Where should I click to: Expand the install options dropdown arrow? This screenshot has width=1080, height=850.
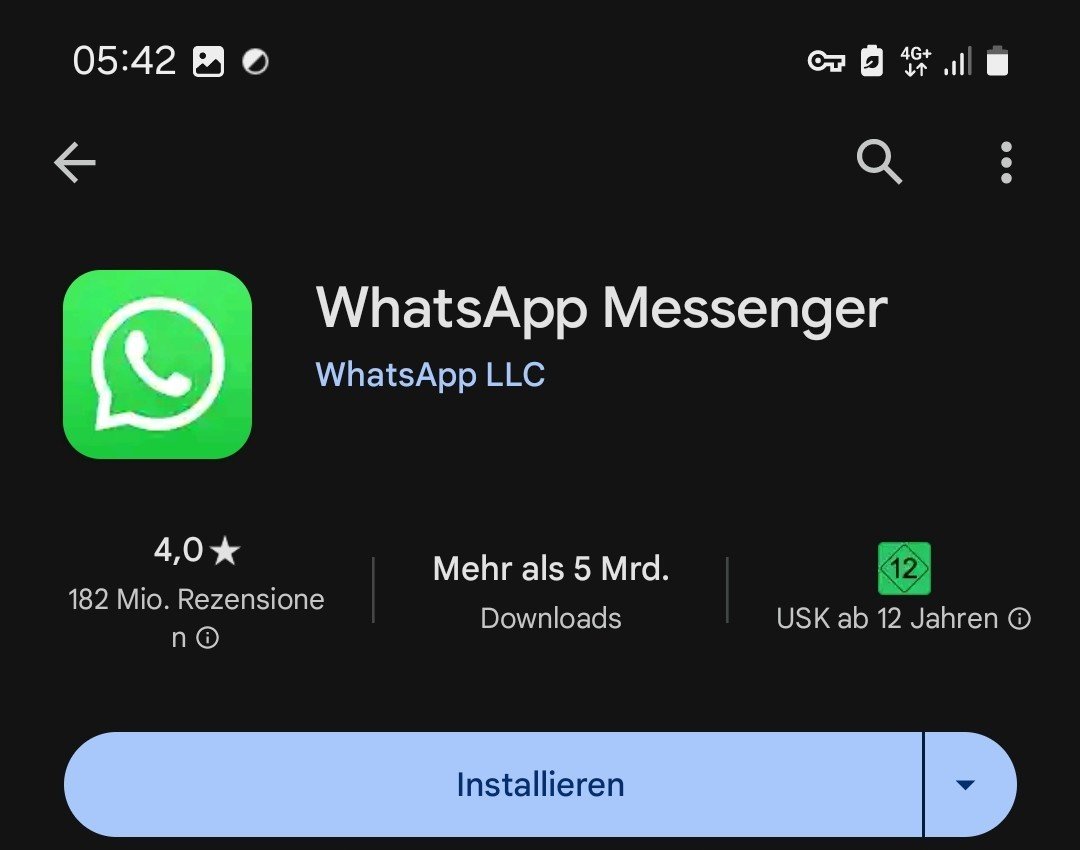[966, 785]
